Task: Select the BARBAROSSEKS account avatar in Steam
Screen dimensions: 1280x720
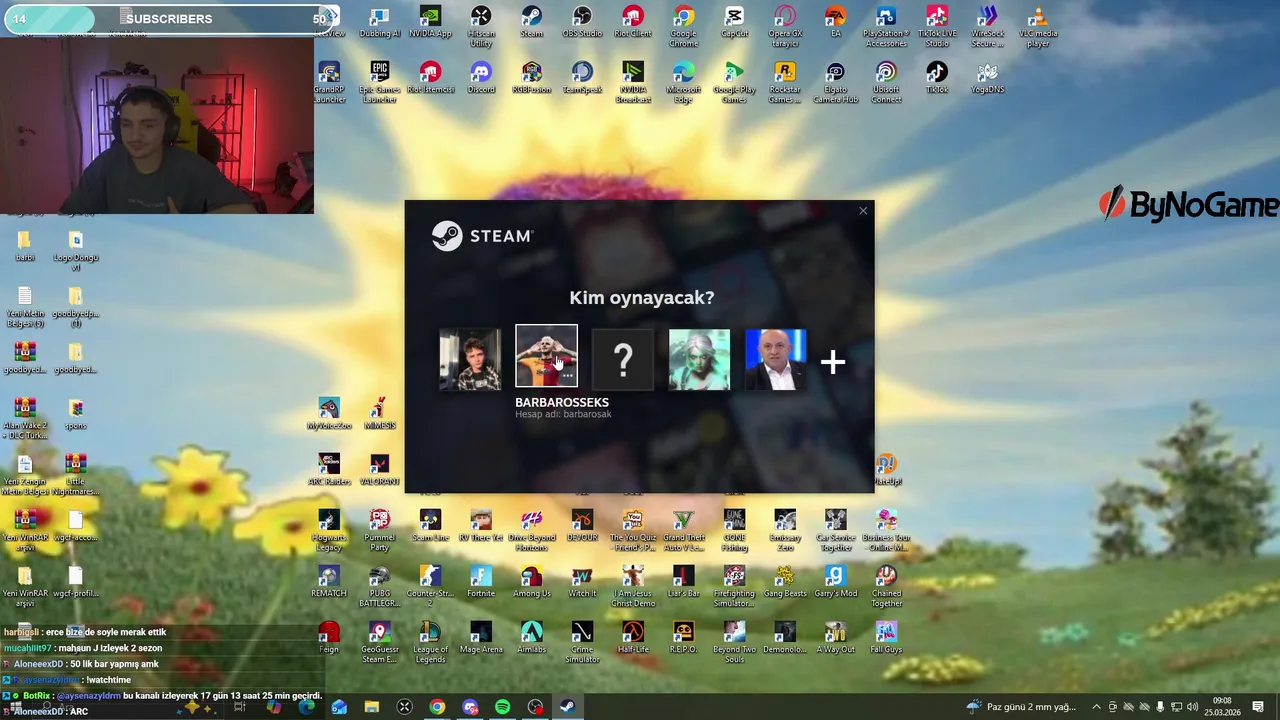Action: point(546,356)
